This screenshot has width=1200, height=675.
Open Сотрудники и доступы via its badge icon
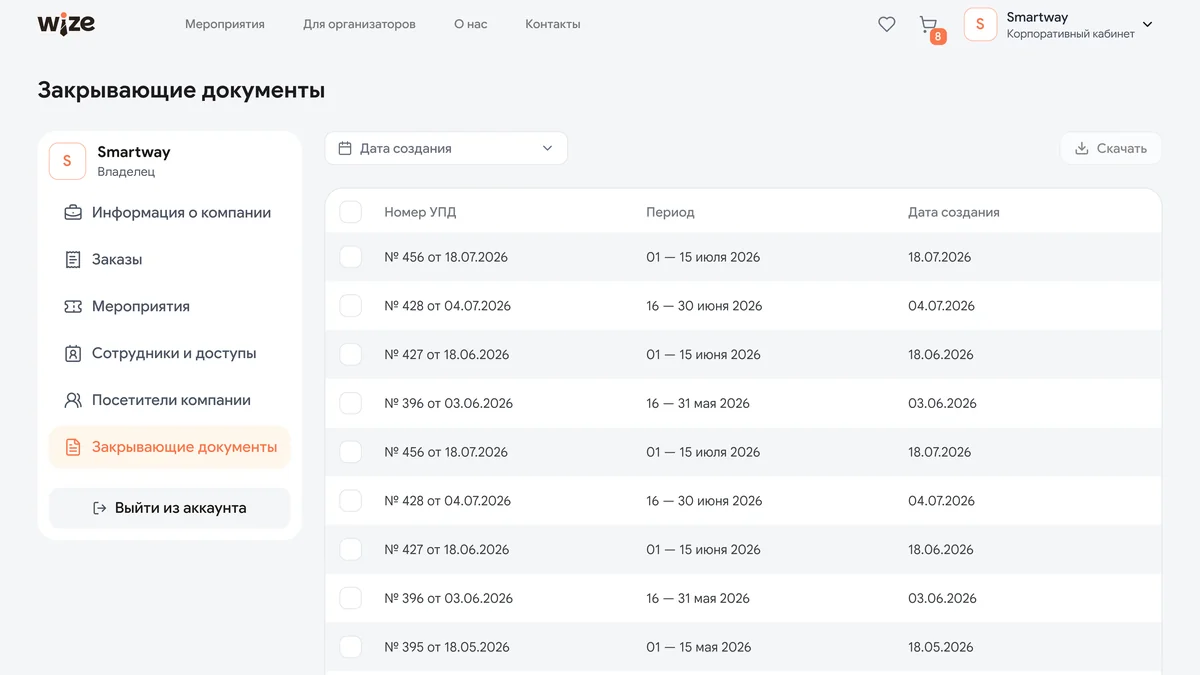[x=73, y=353]
